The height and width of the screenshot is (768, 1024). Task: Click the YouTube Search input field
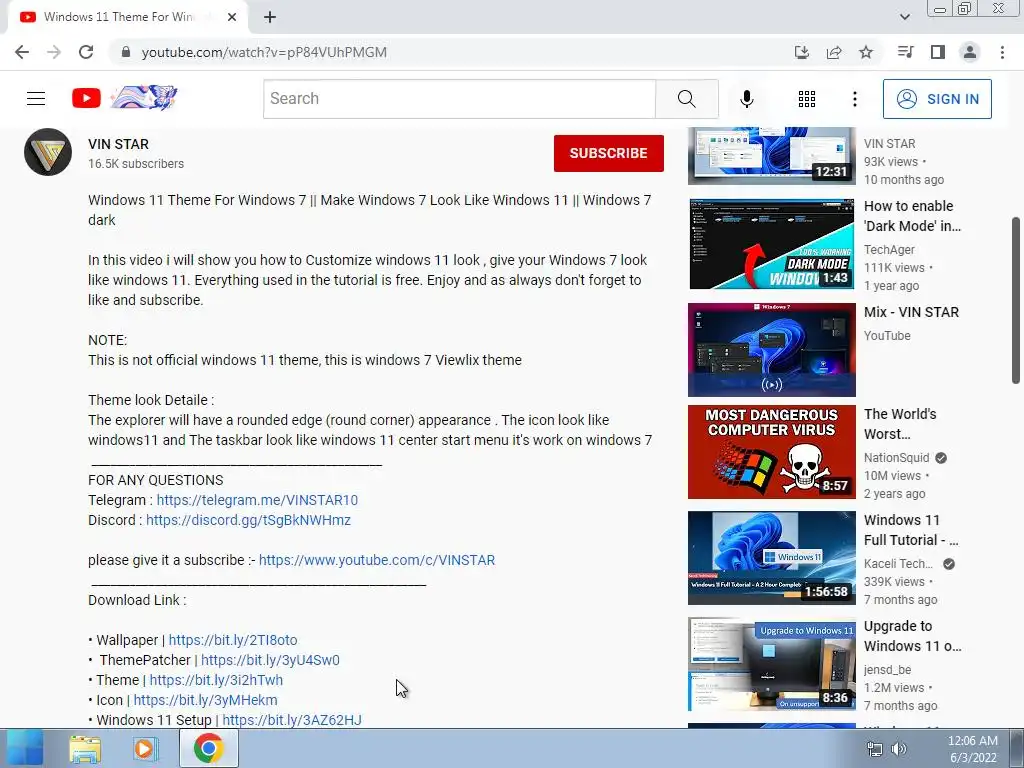click(x=459, y=99)
